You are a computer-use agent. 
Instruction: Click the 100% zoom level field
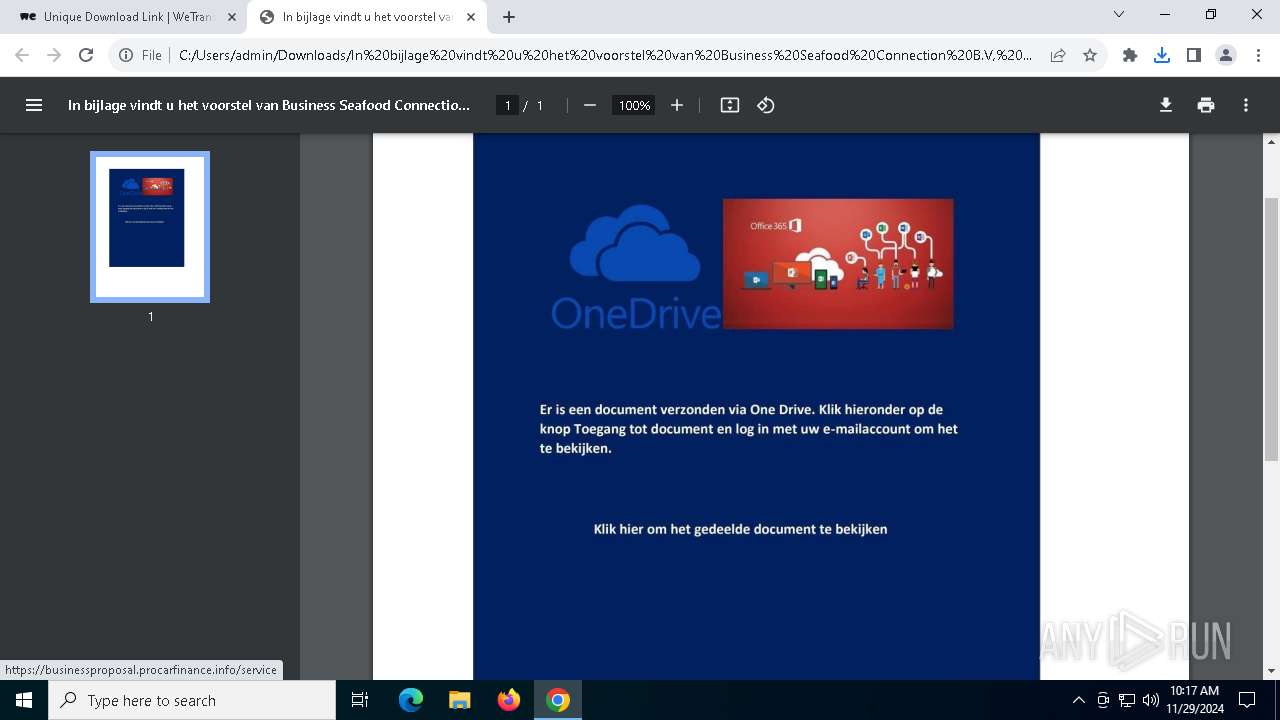coord(634,105)
